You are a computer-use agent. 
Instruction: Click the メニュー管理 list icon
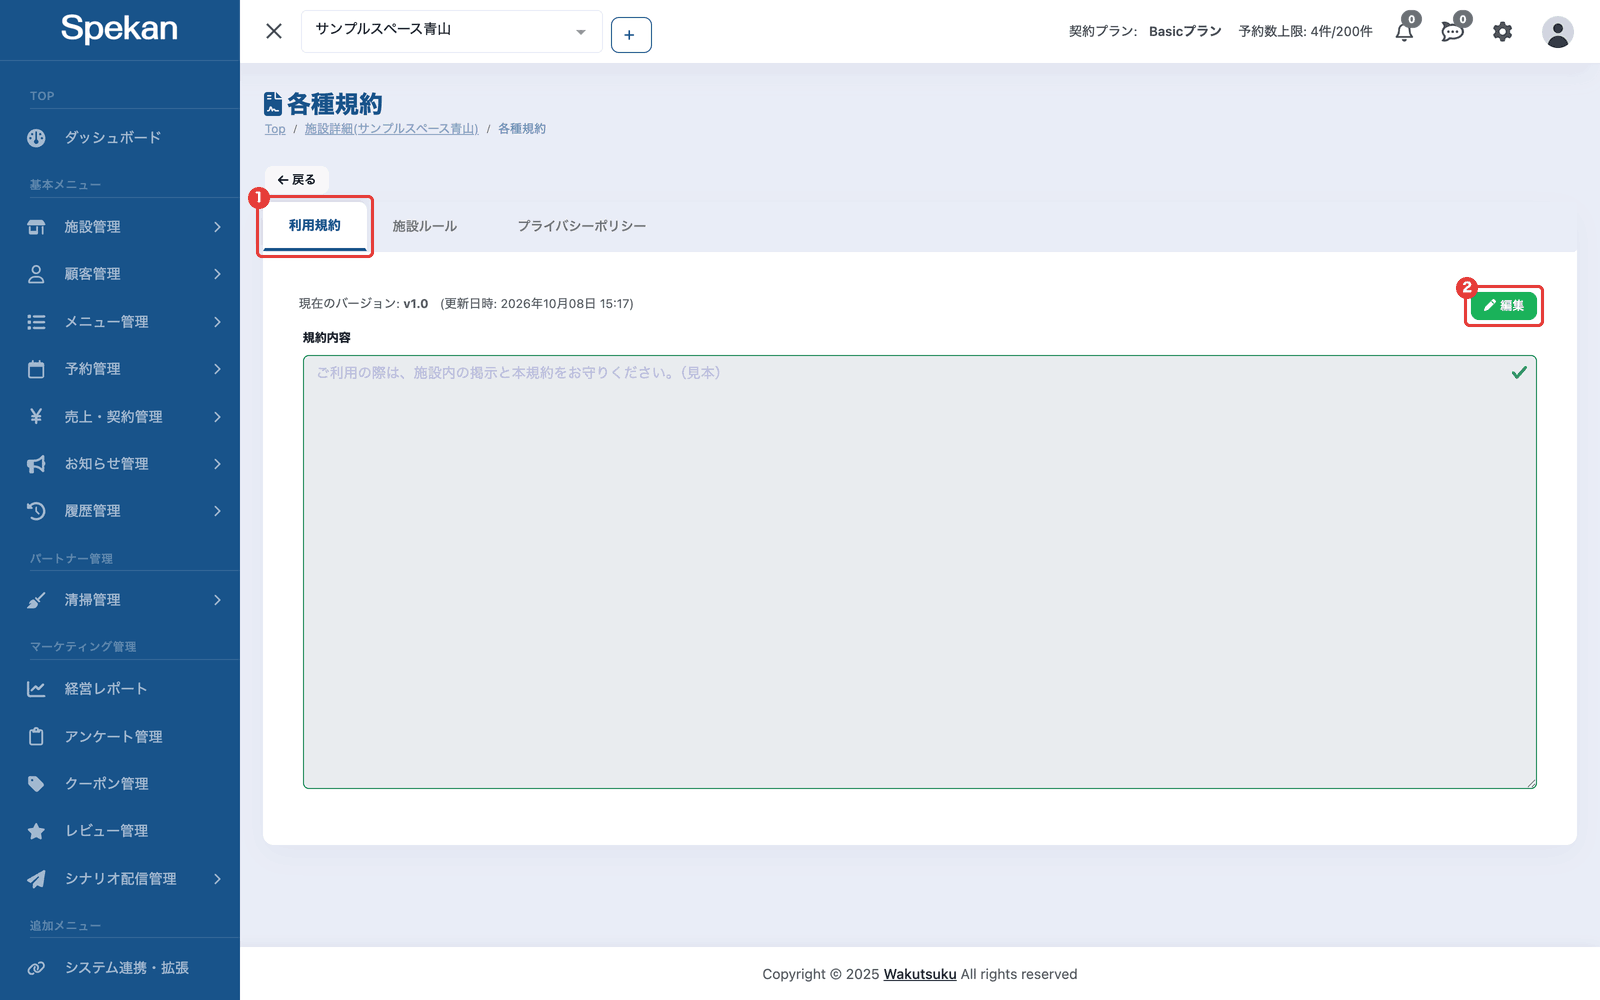(36, 322)
